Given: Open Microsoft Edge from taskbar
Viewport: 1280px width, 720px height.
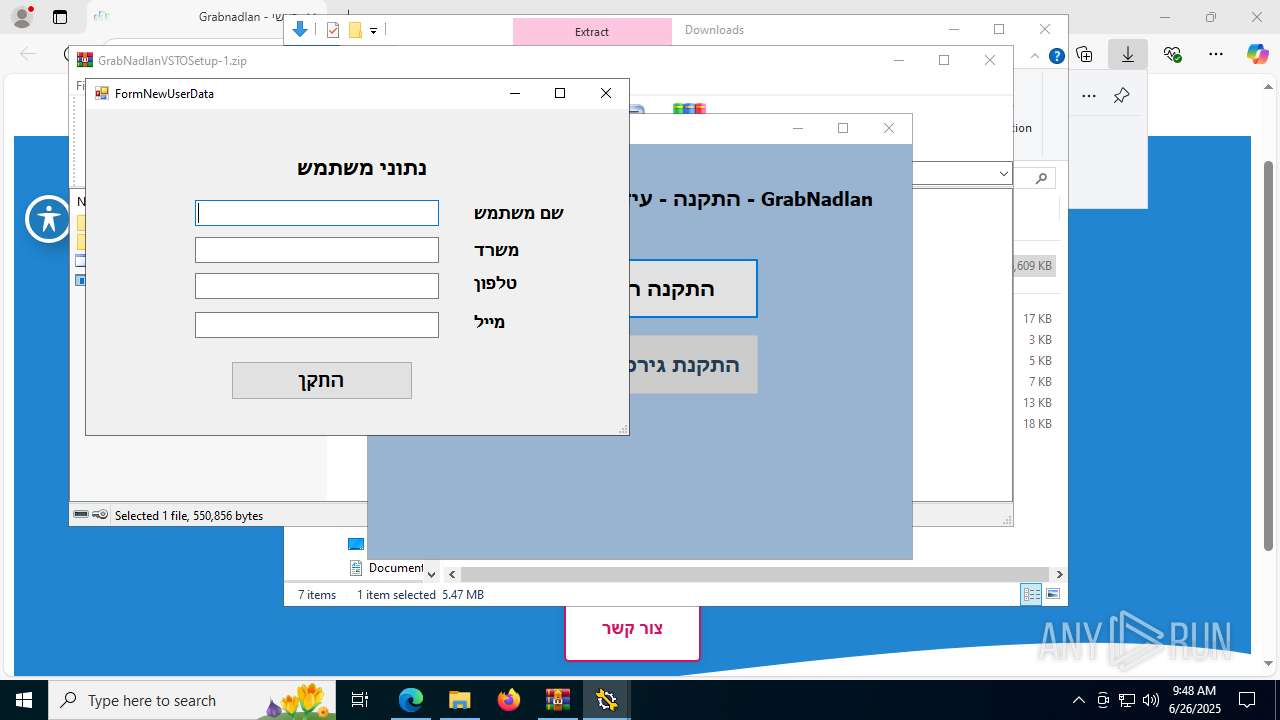Looking at the screenshot, I should coord(411,700).
